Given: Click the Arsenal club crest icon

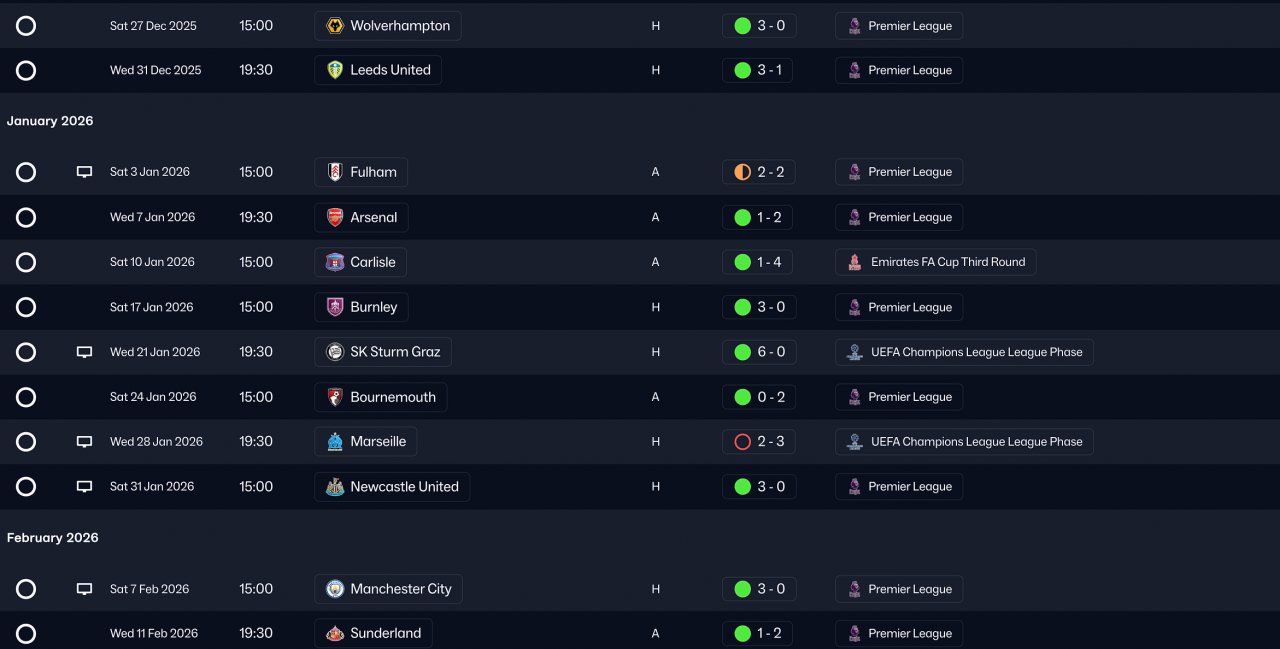Looking at the screenshot, I should [335, 217].
